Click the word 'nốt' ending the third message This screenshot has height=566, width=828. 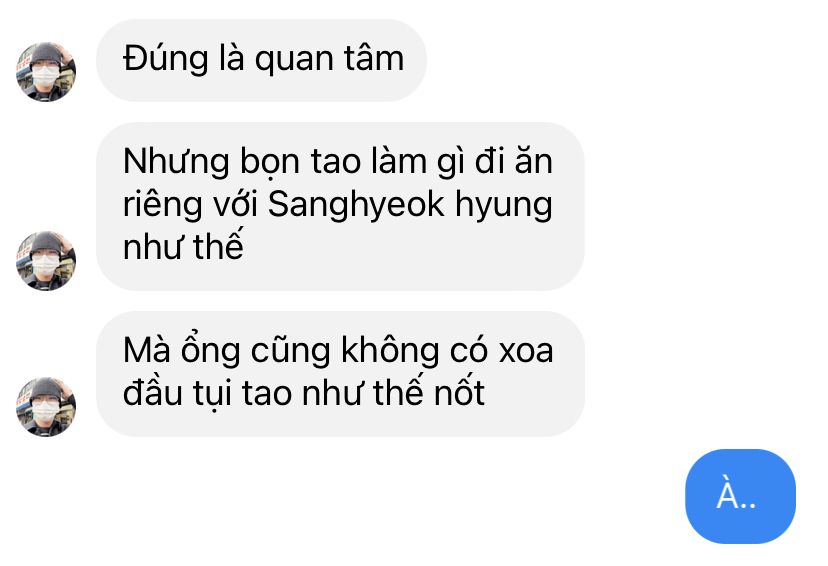point(459,392)
